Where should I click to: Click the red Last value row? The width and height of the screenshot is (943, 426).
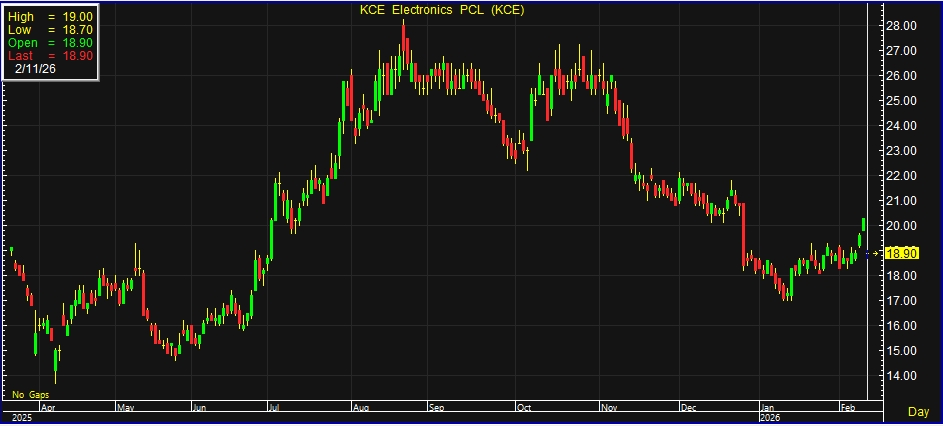point(51,56)
